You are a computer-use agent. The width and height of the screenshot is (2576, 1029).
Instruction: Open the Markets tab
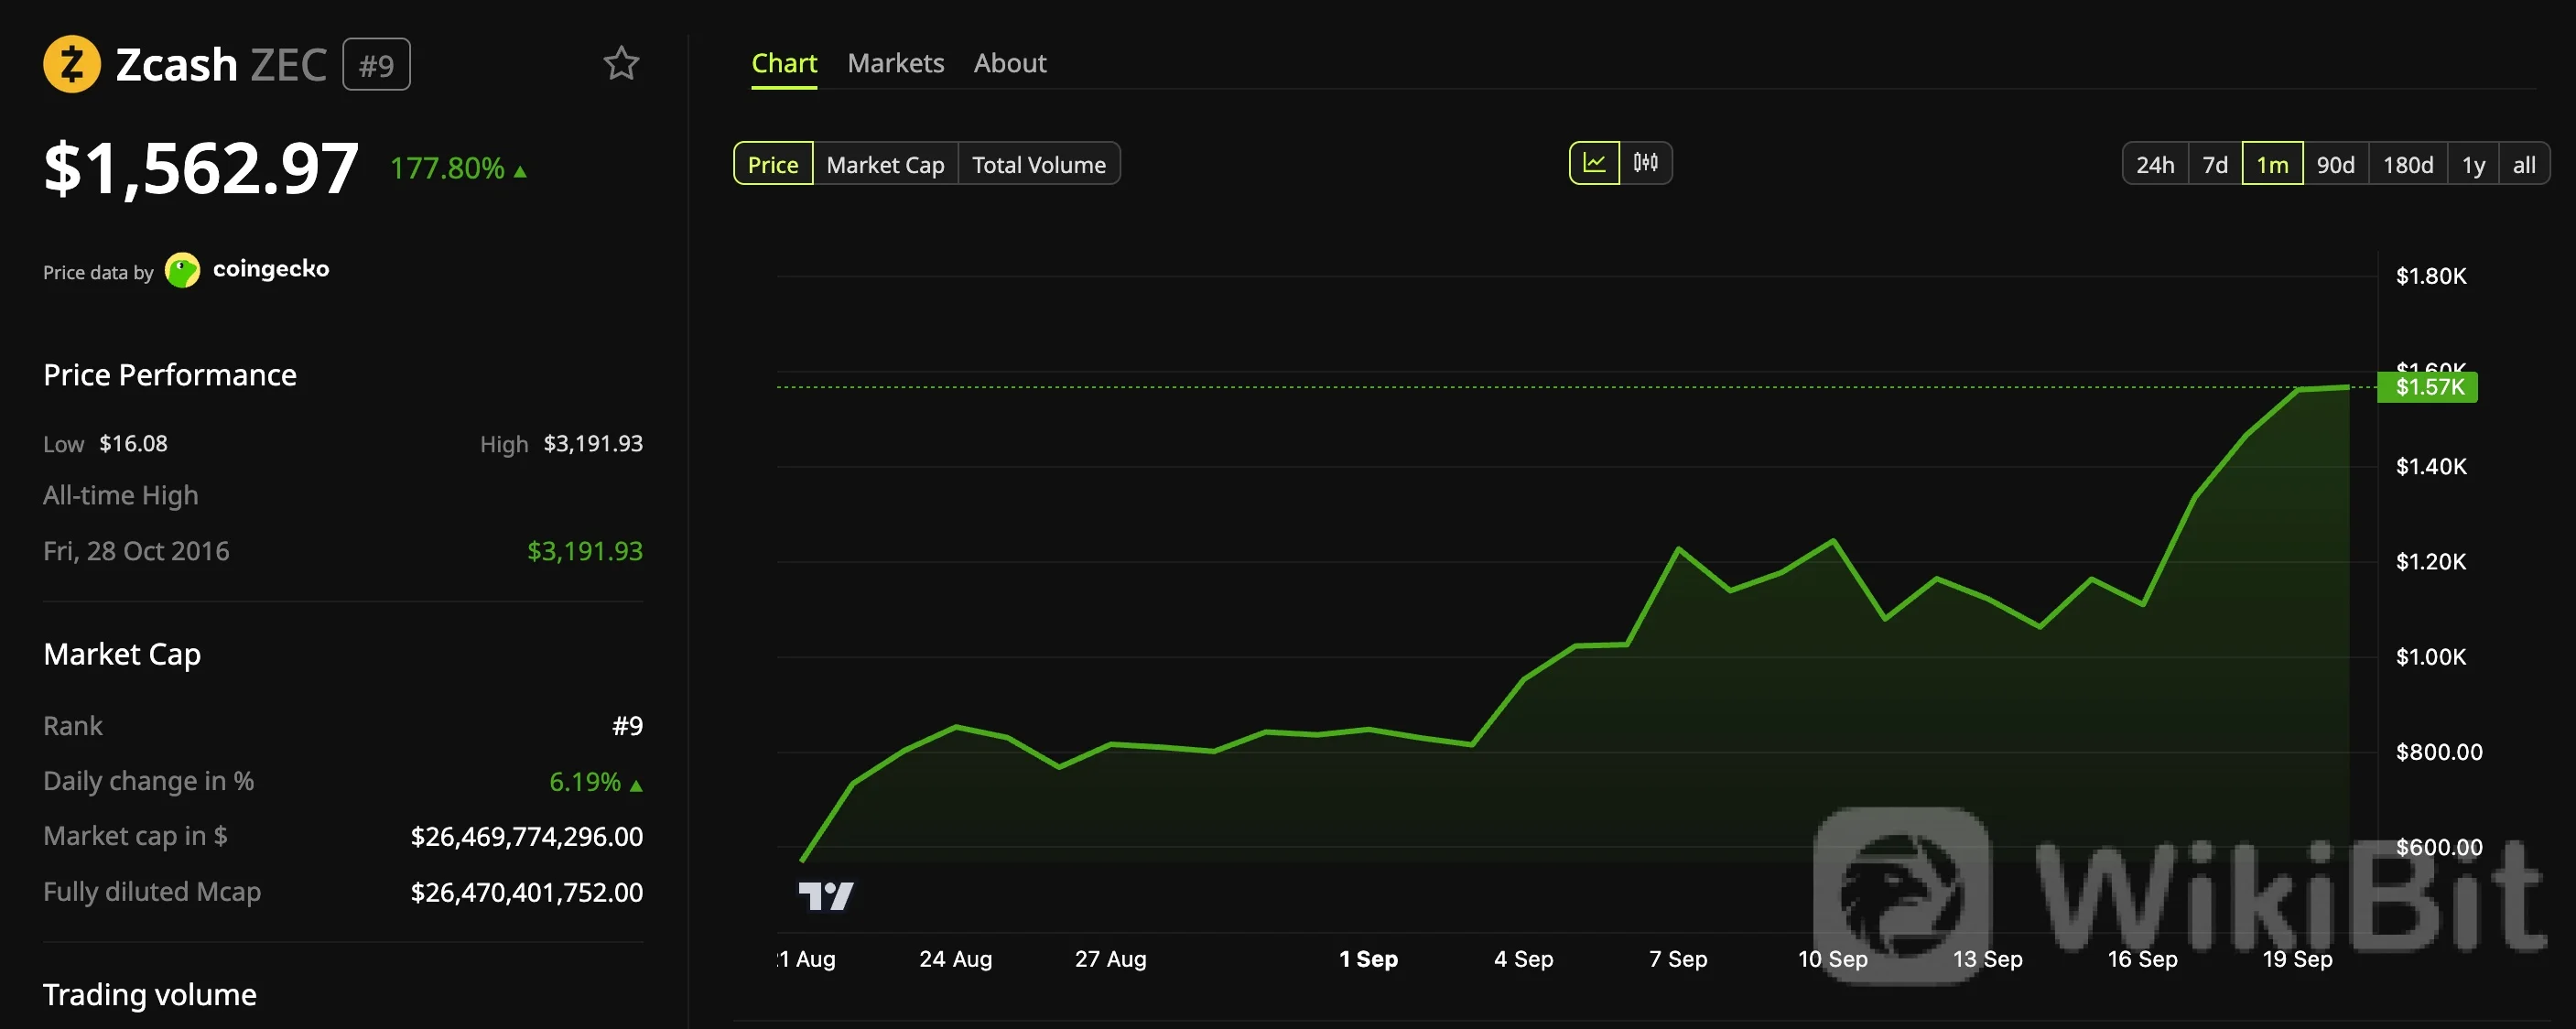[895, 63]
